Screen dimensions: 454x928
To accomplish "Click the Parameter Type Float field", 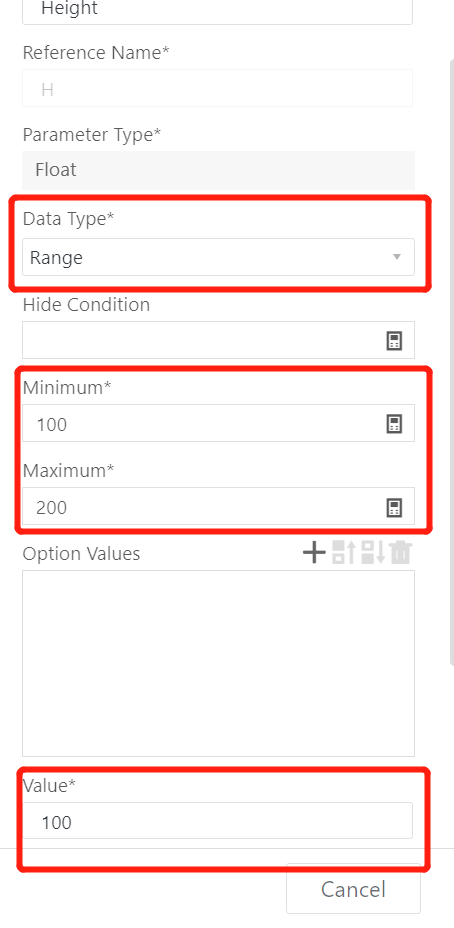I will click(x=218, y=170).
